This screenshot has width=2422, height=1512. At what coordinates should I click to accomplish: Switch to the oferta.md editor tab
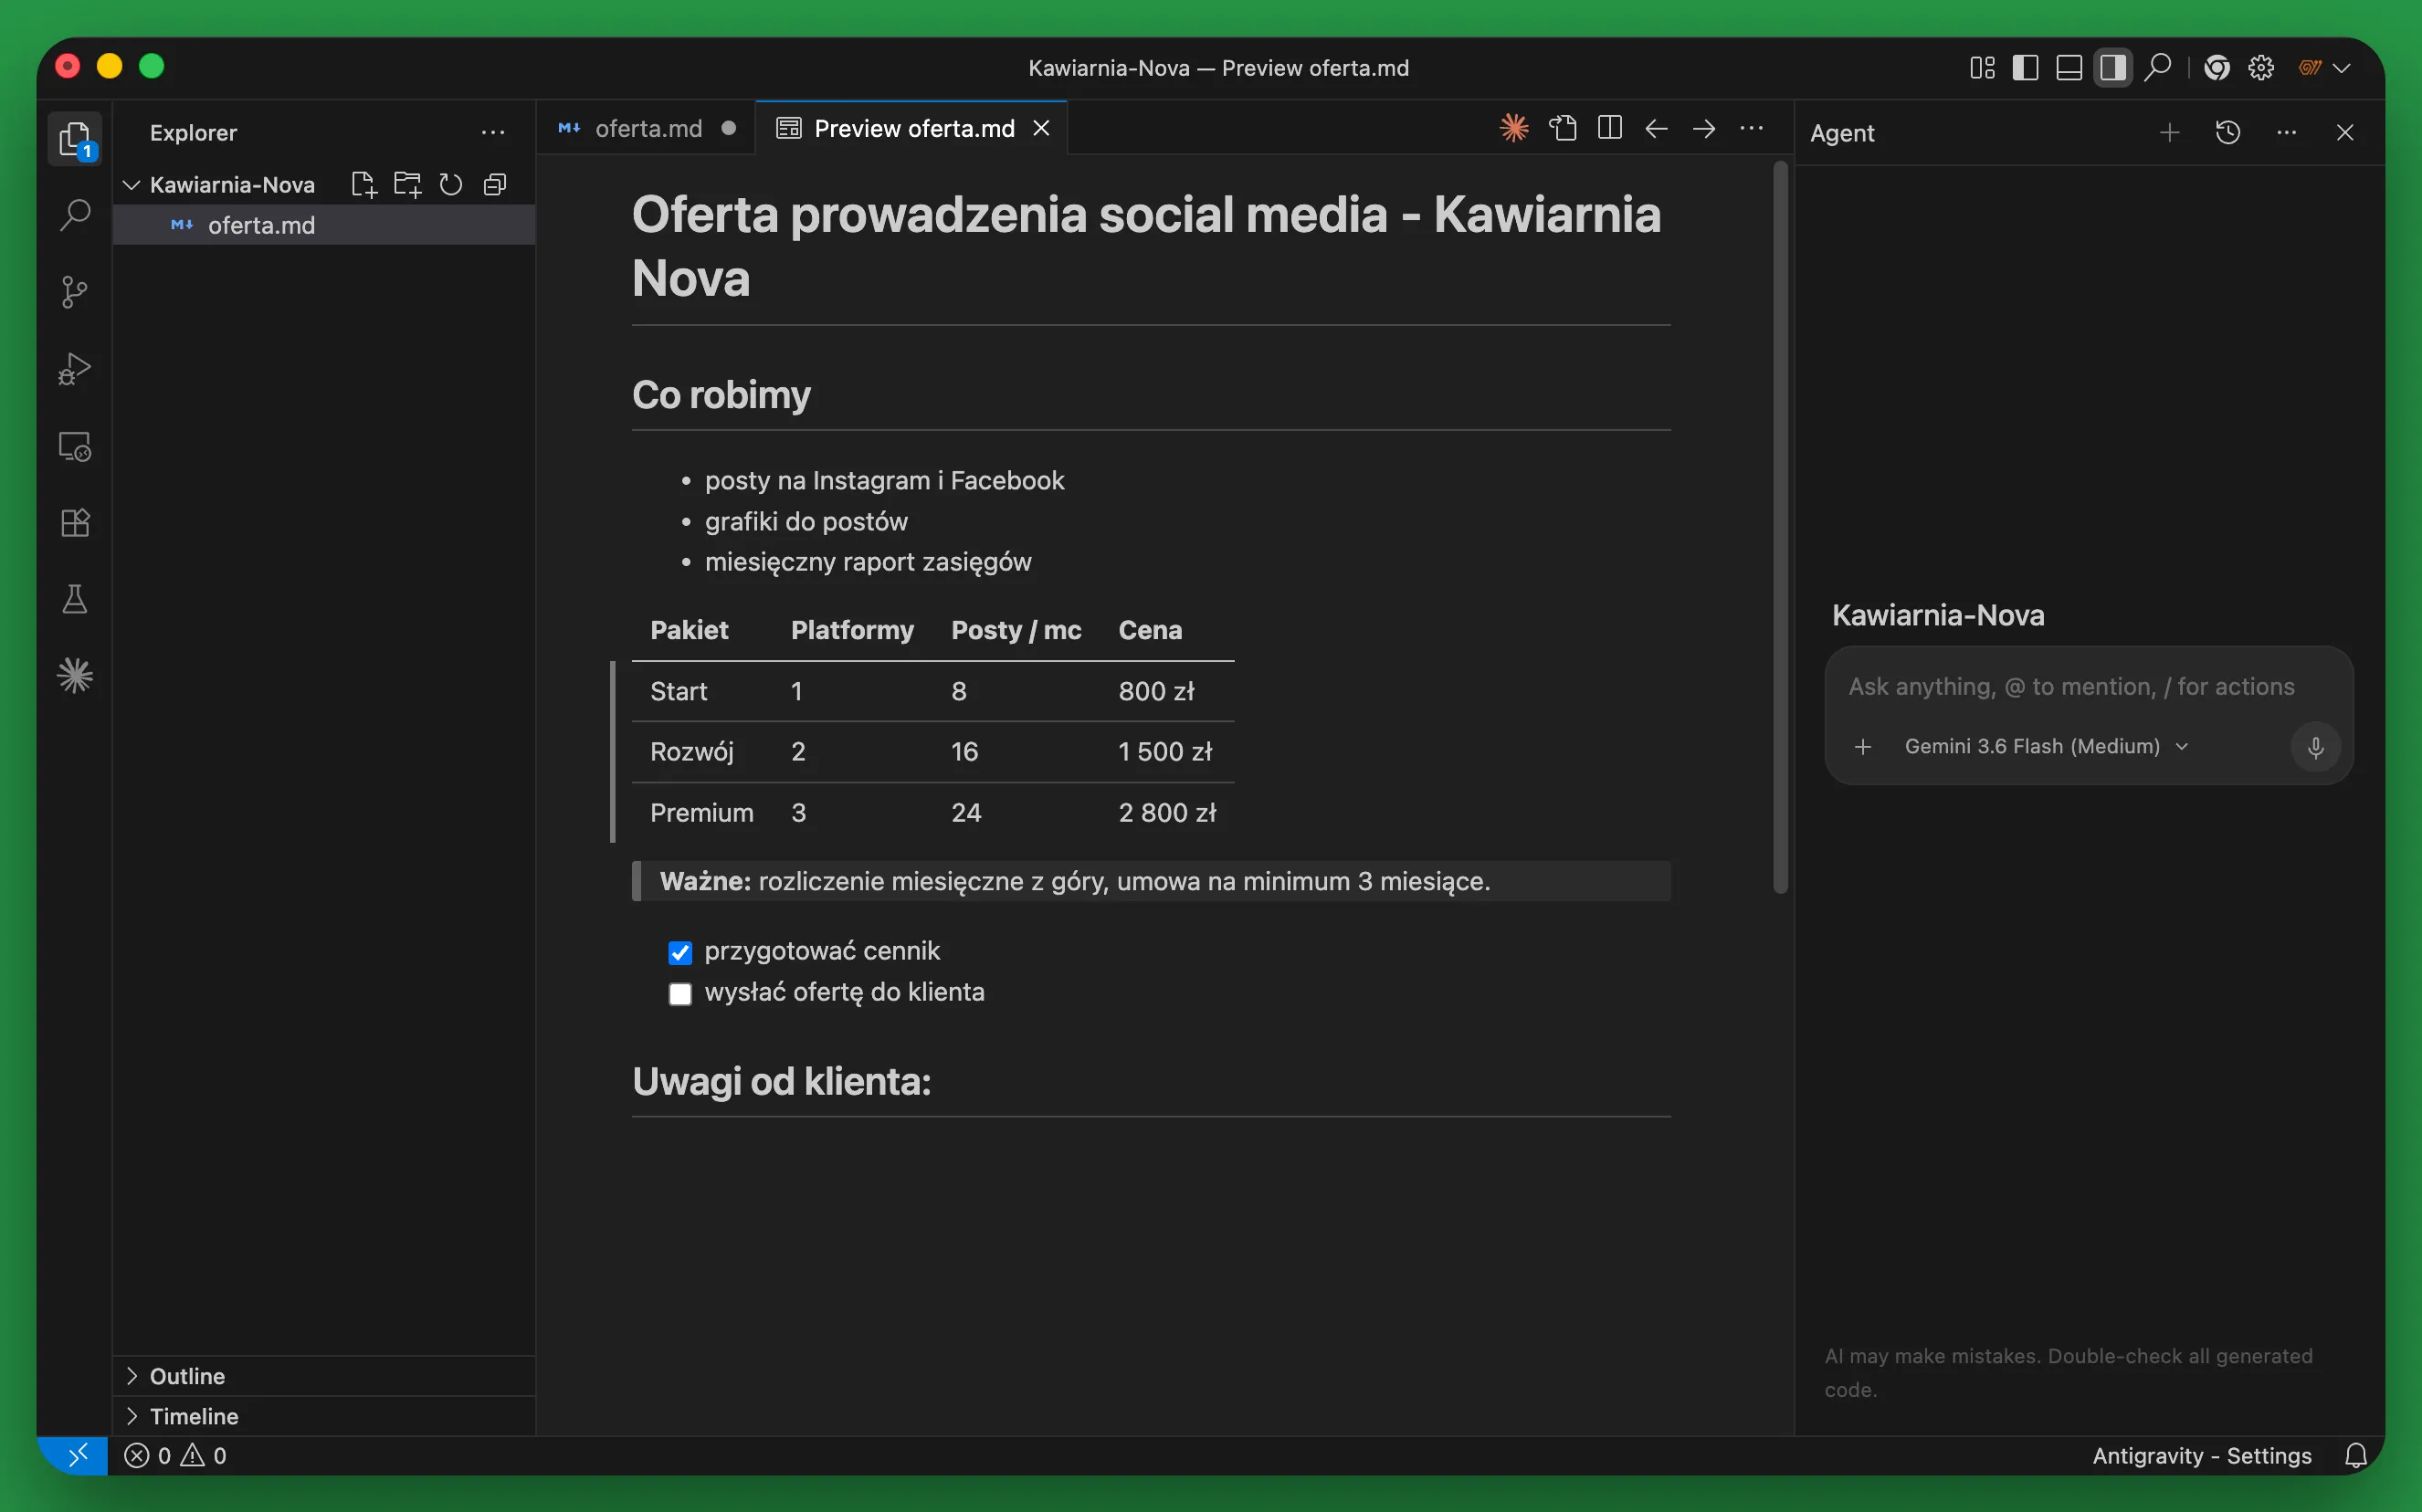click(647, 128)
